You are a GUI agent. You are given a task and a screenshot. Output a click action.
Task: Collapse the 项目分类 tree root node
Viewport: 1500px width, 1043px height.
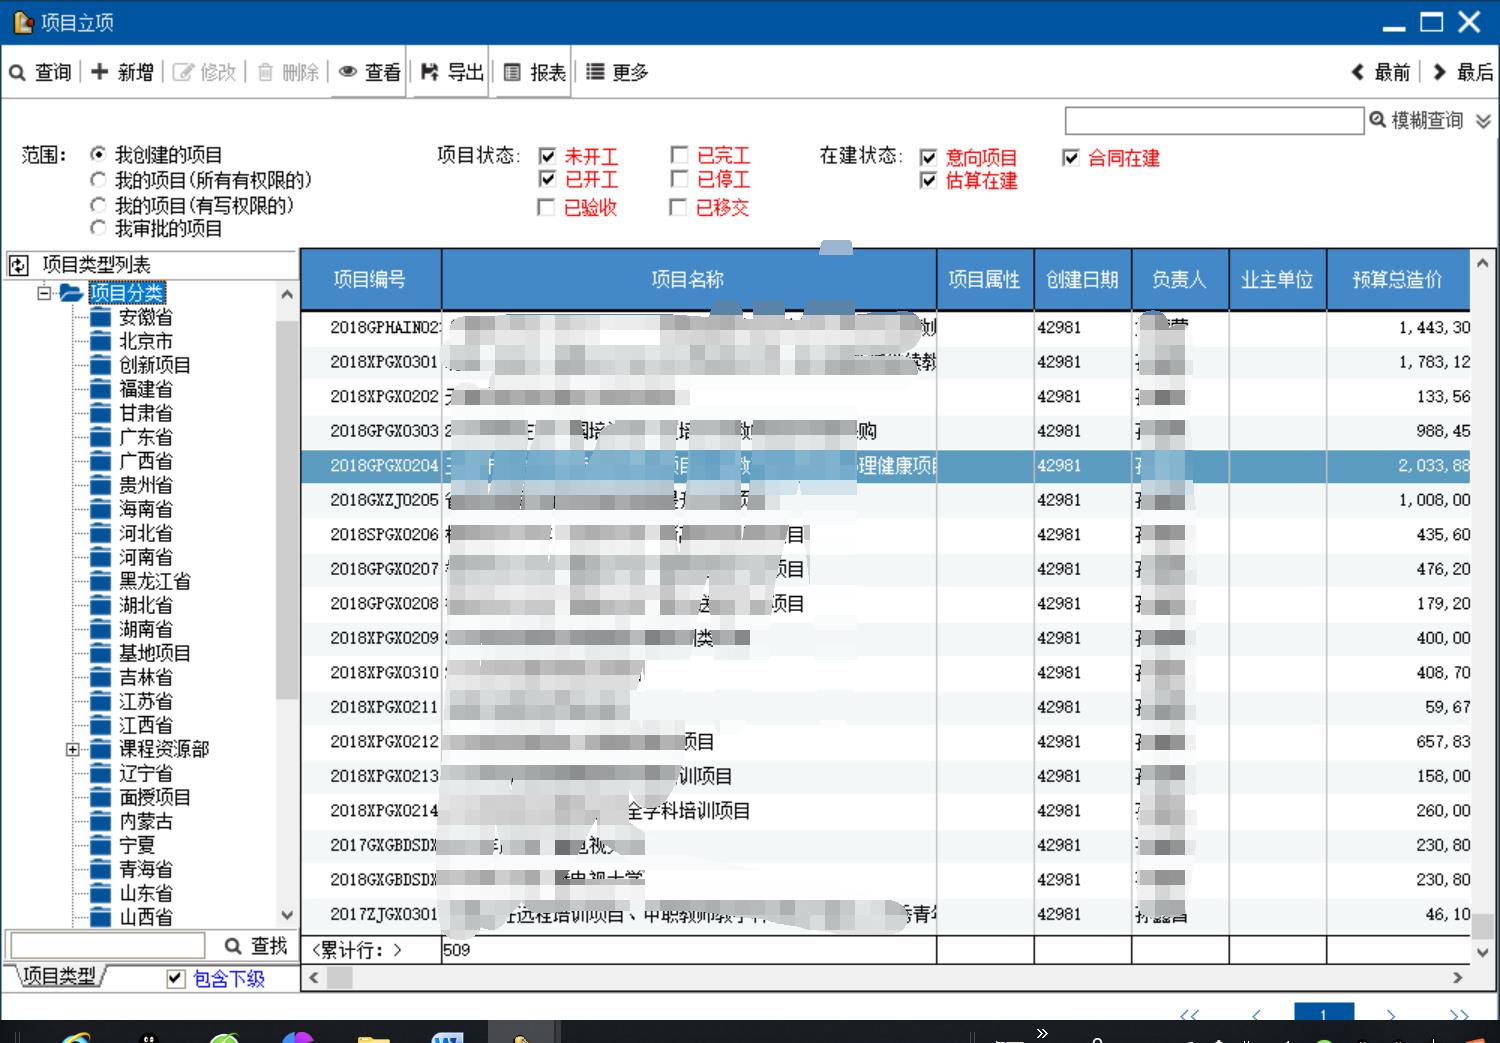44,293
